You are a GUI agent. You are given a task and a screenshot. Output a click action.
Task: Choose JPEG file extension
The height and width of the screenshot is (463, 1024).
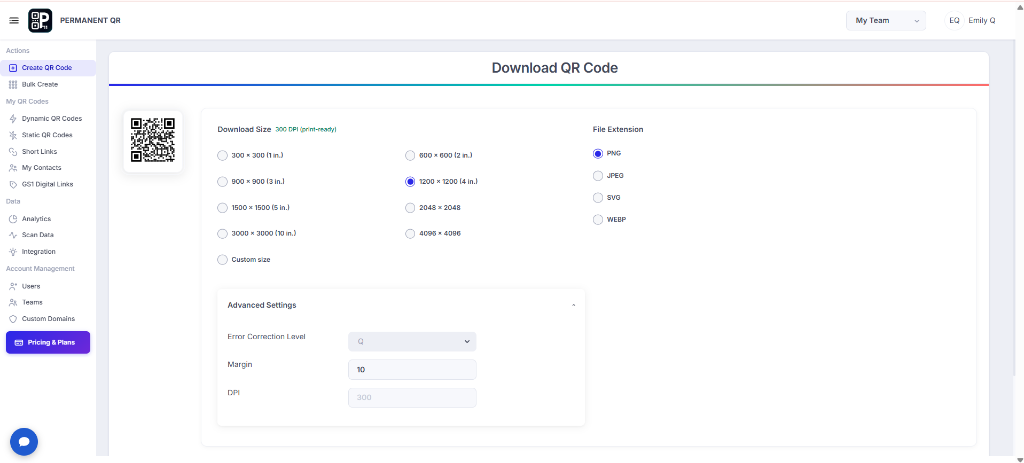598,176
